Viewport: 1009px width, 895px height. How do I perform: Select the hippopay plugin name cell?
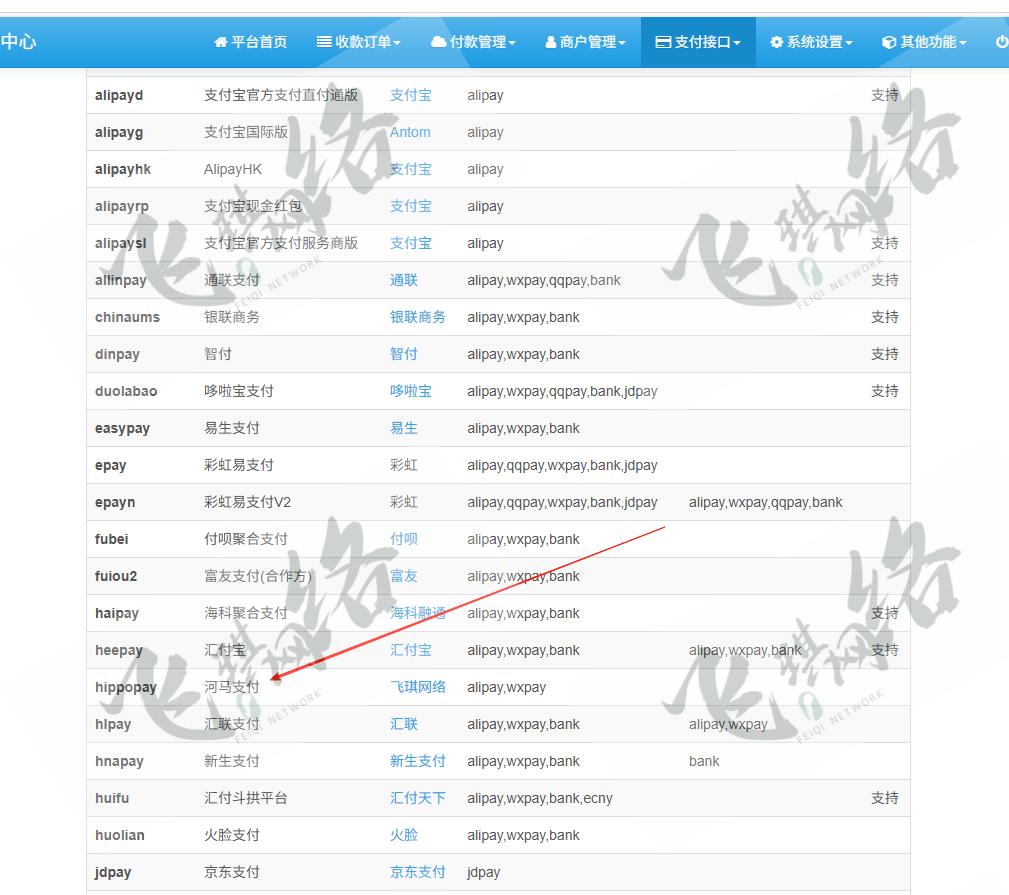click(125, 687)
